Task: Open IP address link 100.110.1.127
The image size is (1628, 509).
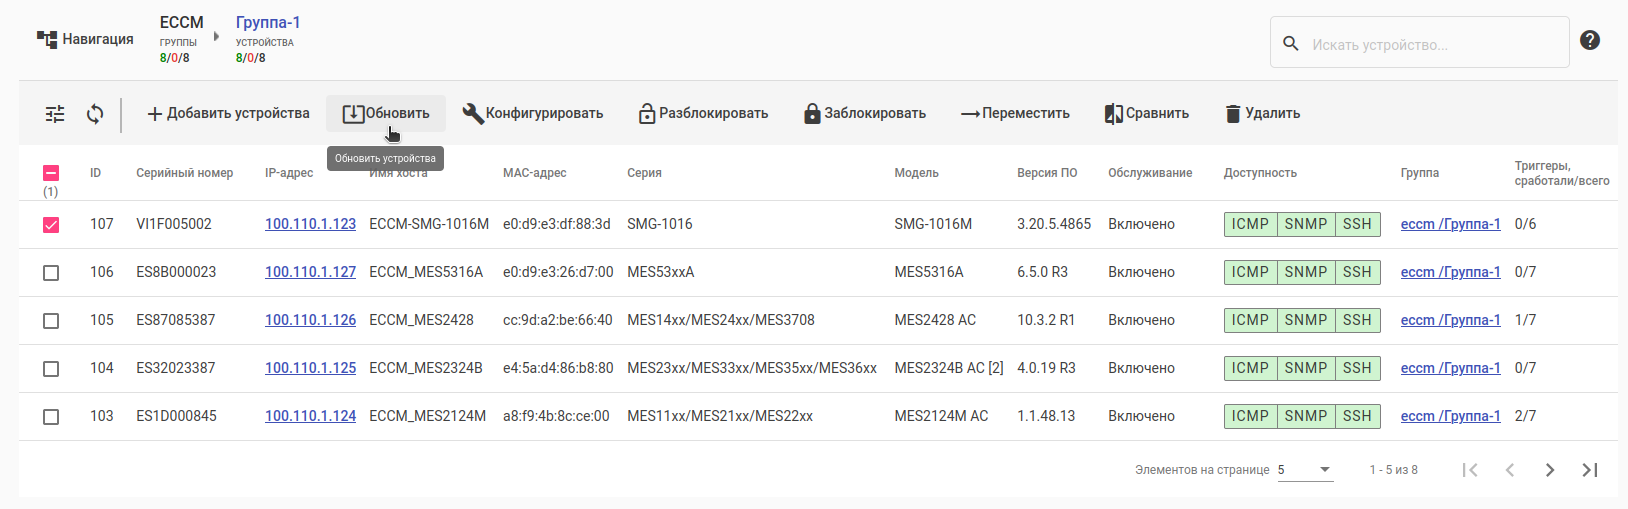Action: (310, 272)
